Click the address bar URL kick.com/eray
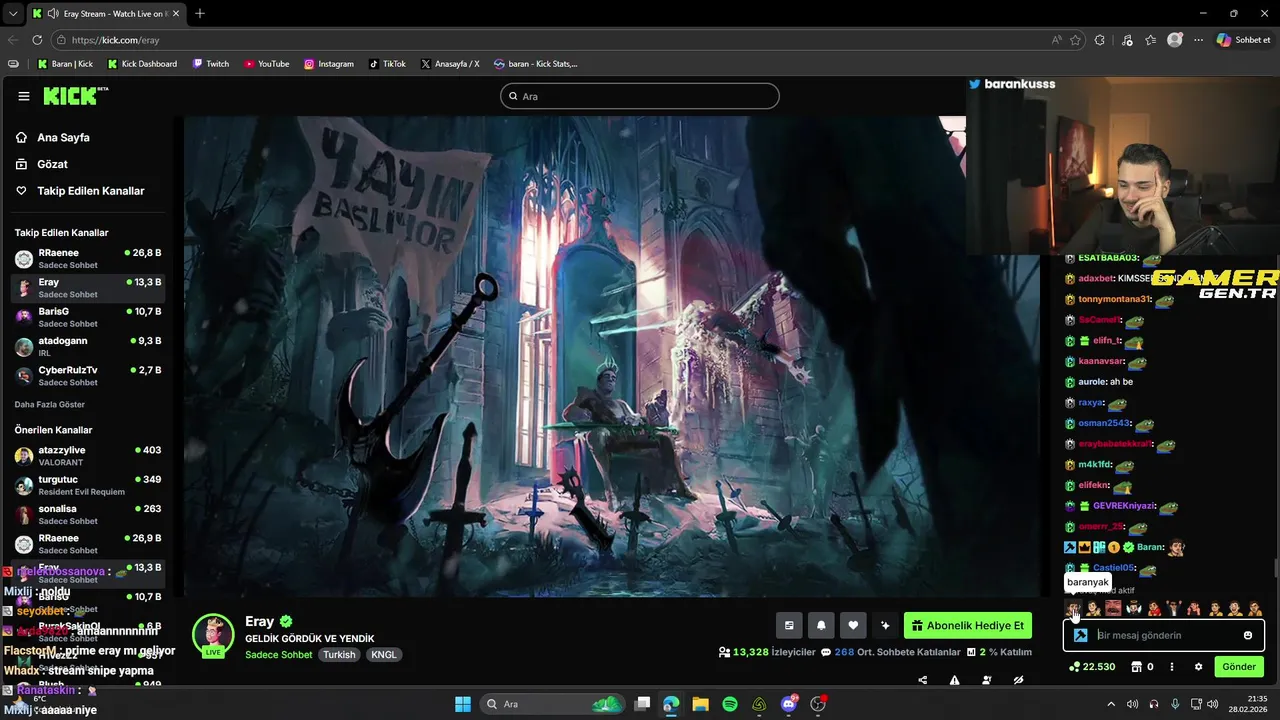The image size is (1280, 720). pyautogui.click(x=116, y=40)
